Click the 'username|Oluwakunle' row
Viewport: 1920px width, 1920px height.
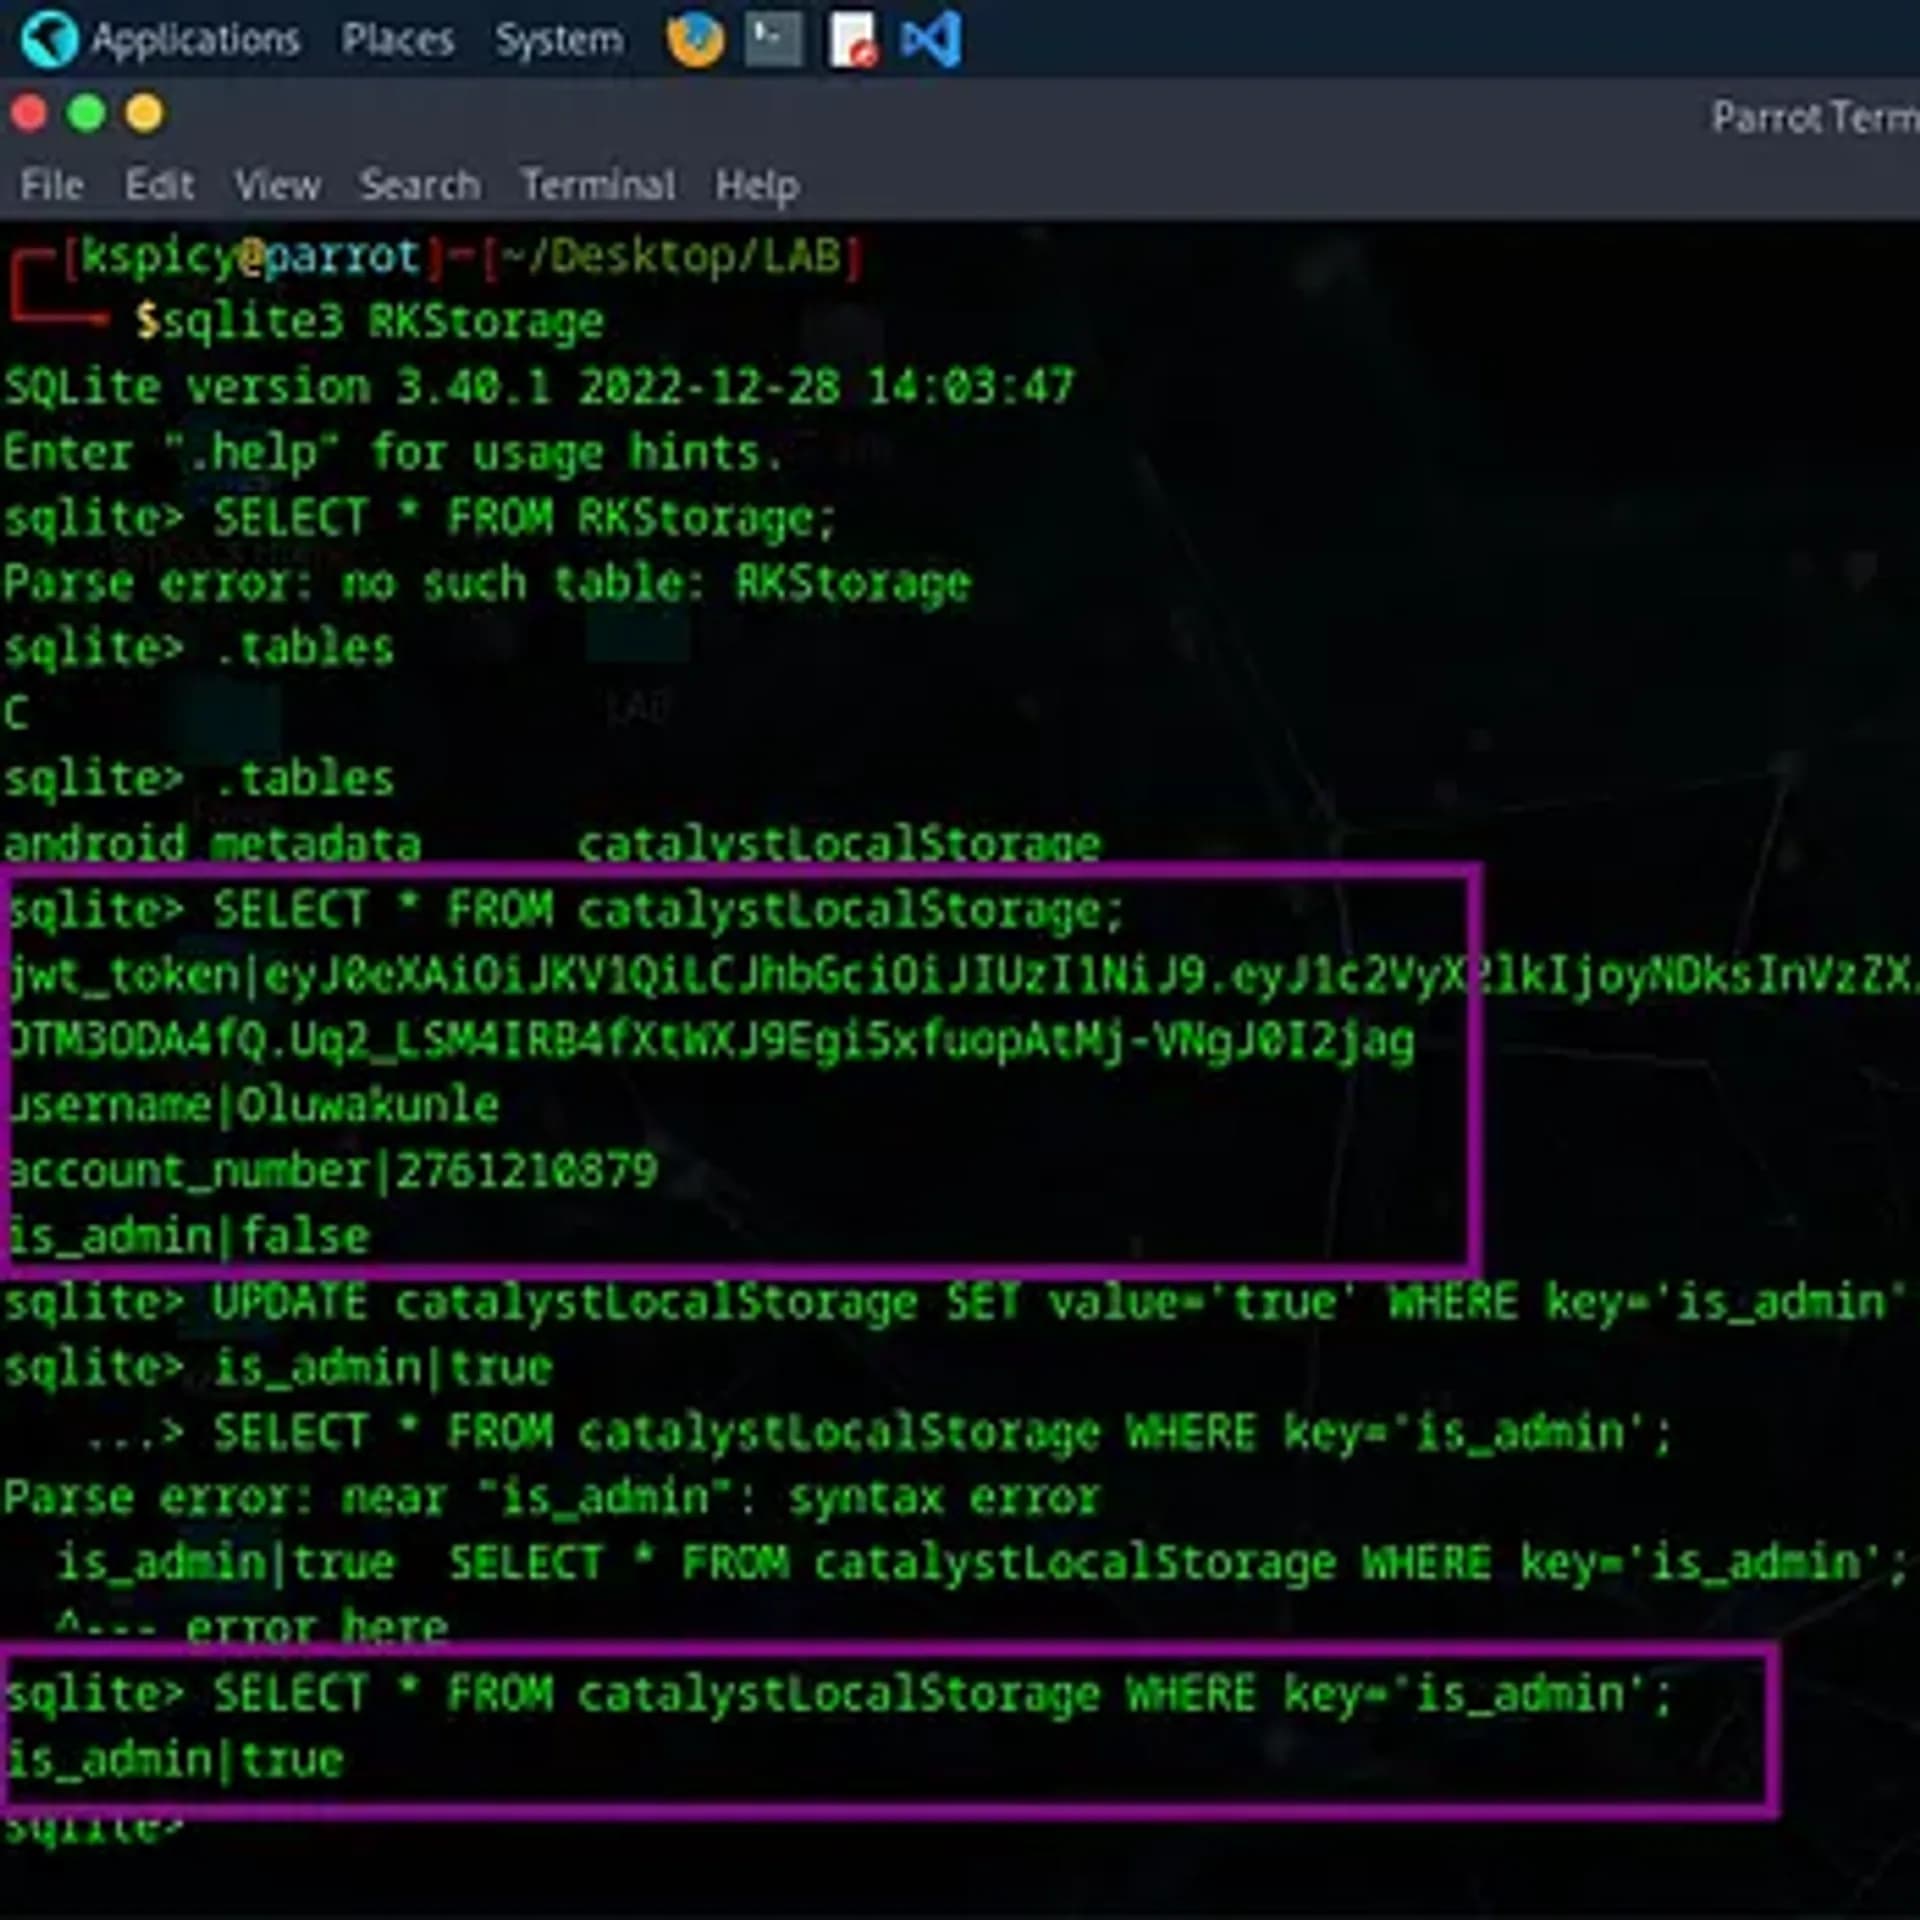click(254, 1105)
